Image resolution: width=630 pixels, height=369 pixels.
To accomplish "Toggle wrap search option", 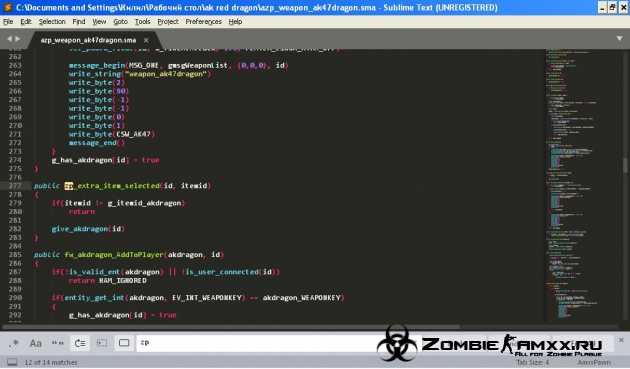I will [x=80, y=343].
